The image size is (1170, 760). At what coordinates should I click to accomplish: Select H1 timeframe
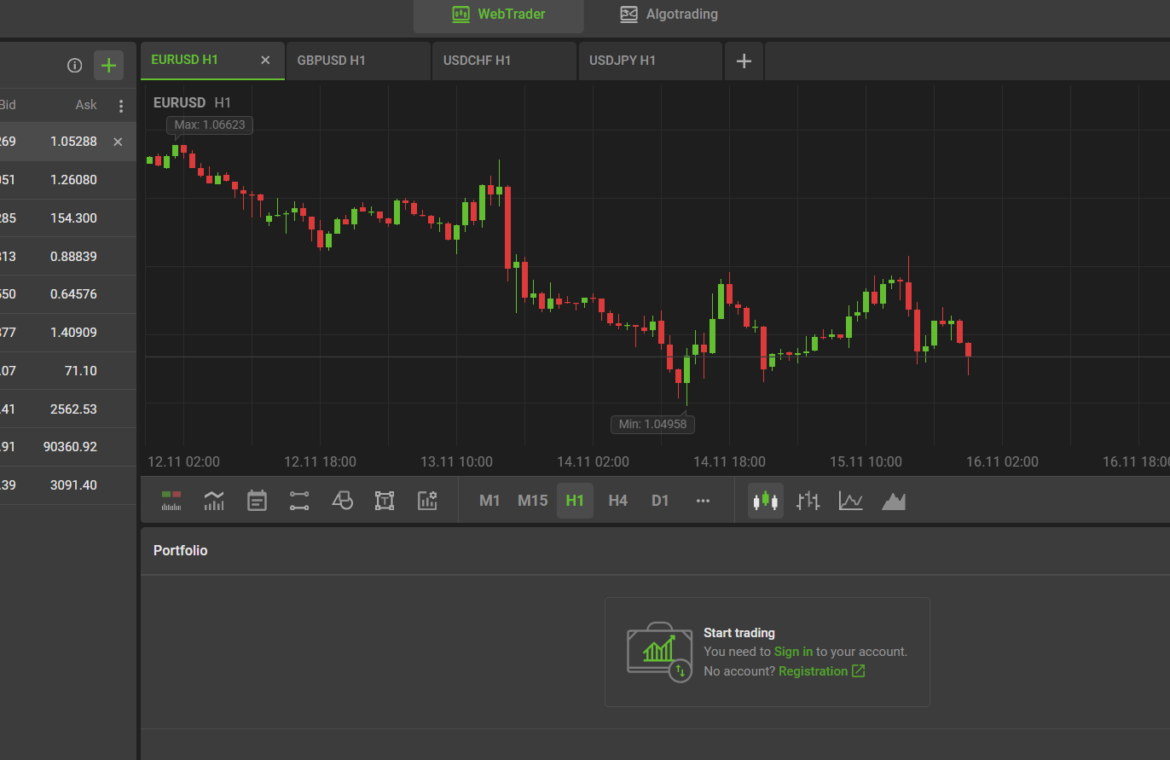pos(575,500)
